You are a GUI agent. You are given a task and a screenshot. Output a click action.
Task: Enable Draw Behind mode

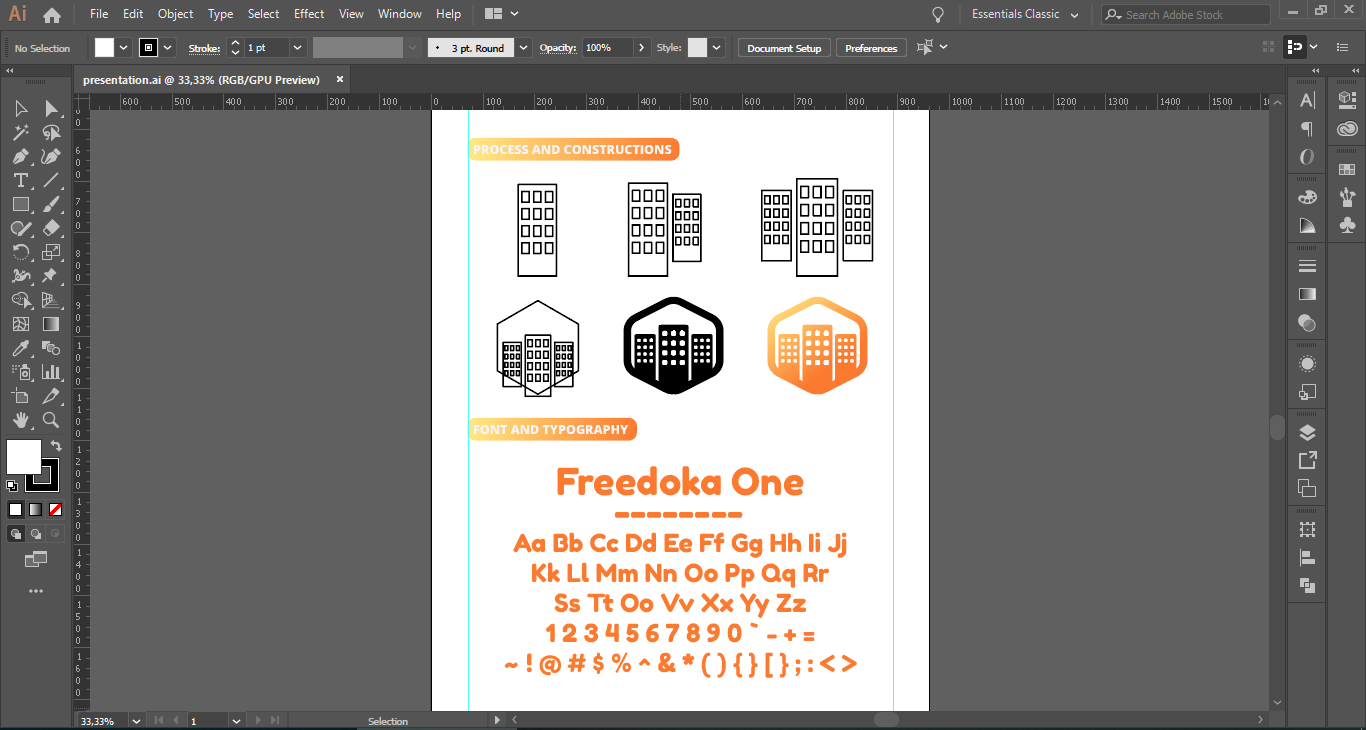pos(36,534)
